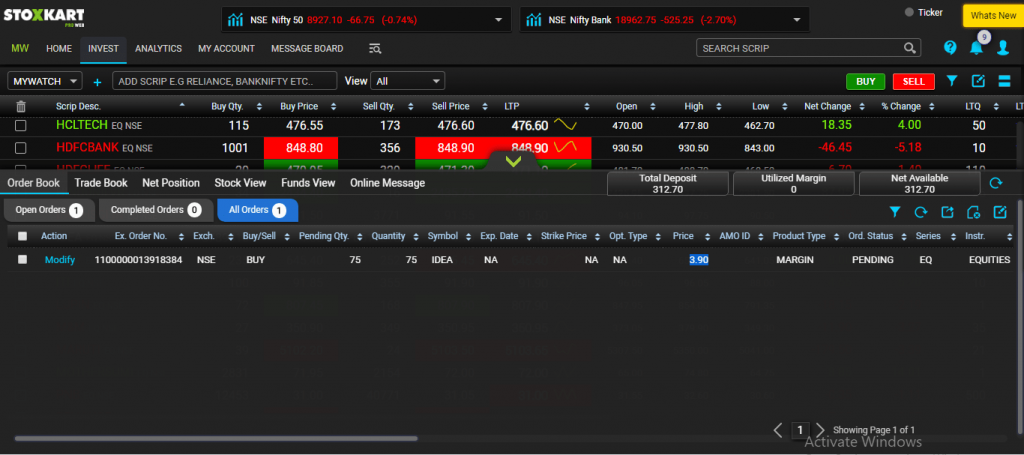The image size is (1024, 455).
Task: Open the Online Message tab
Action: (x=387, y=183)
